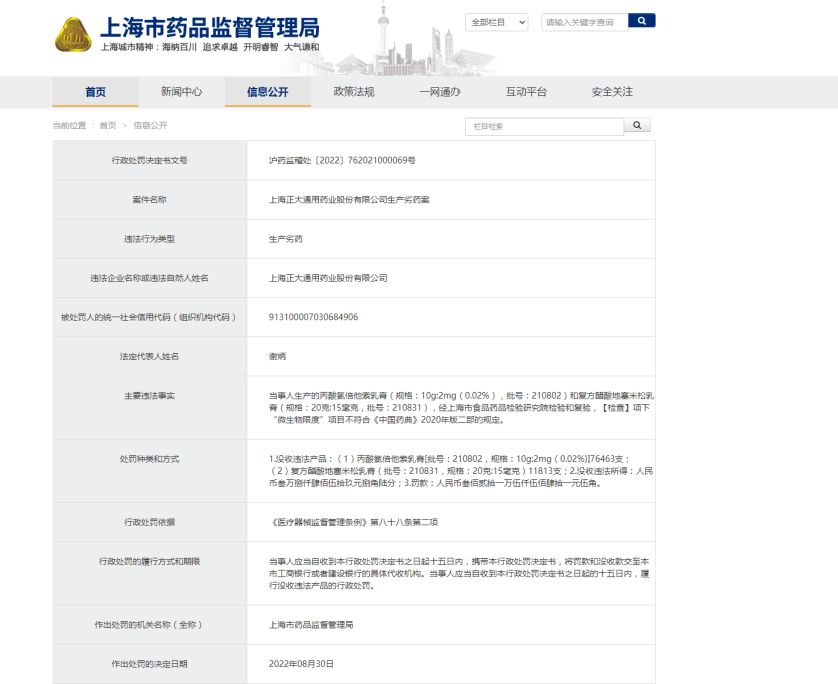This screenshot has height=684, width=838.
Task: Click the credit code 913100007030684906
Action: tap(313, 317)
